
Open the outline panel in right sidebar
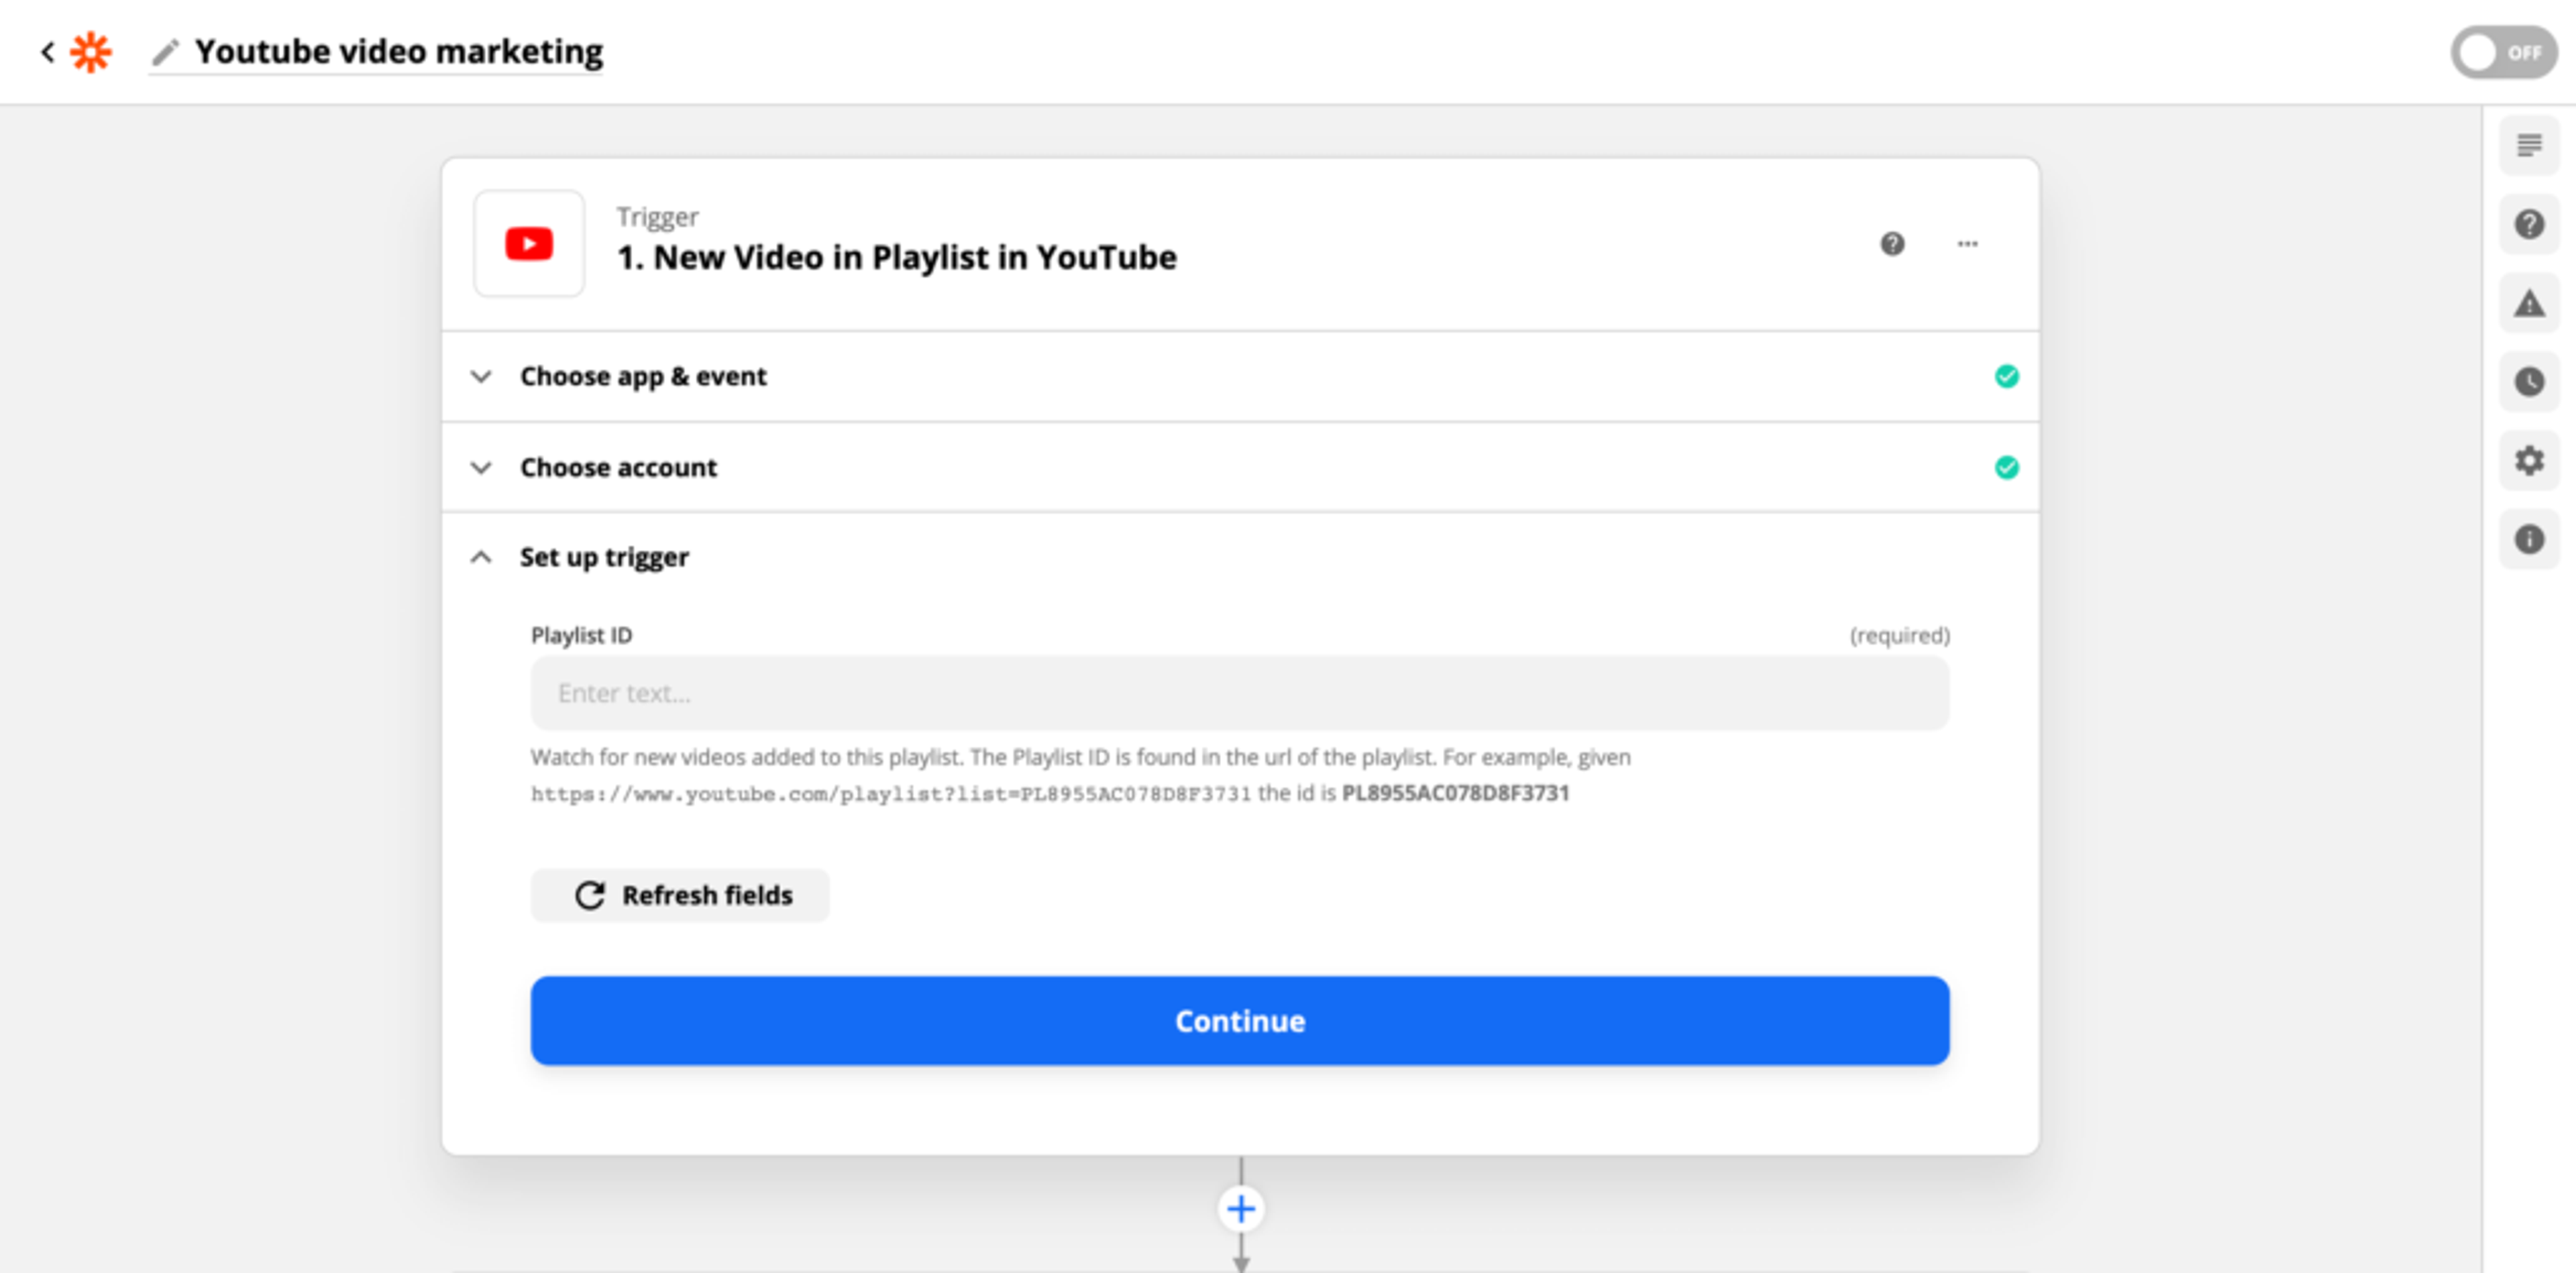[2529, 146]
